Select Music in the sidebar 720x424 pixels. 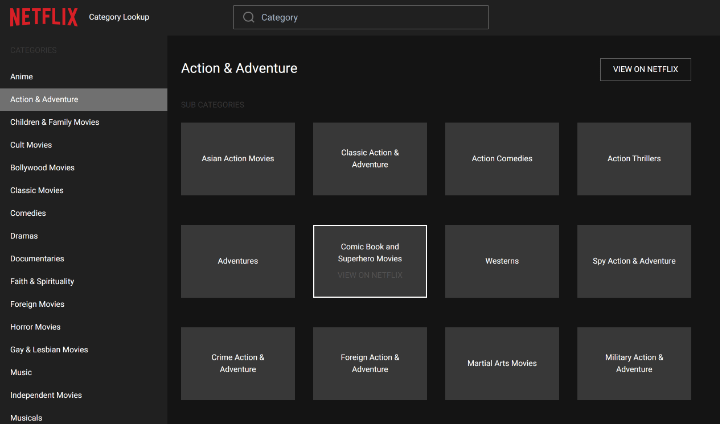click(x=84, y=373)
